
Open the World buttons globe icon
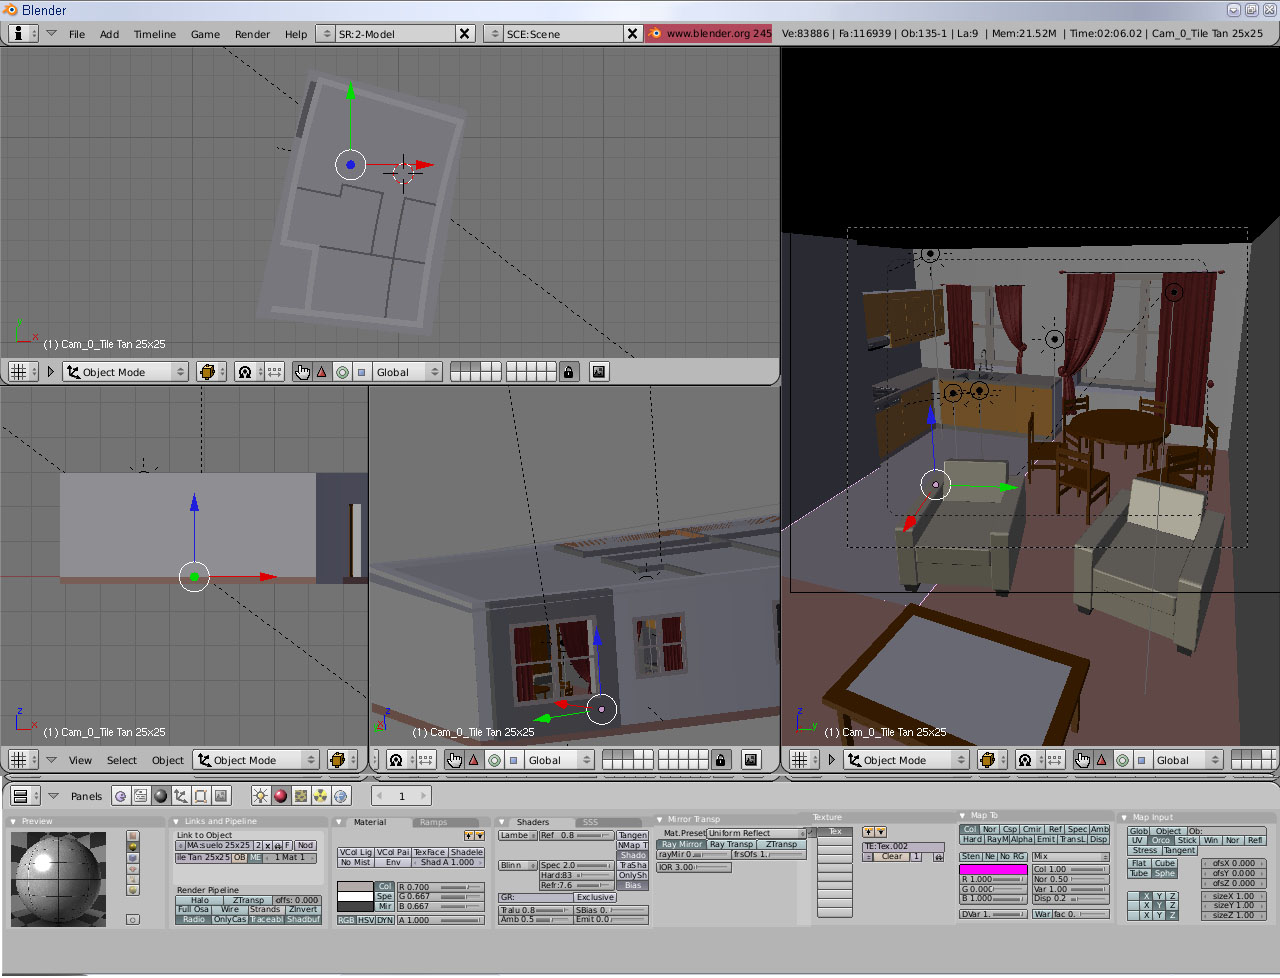(x=341, y=796)
